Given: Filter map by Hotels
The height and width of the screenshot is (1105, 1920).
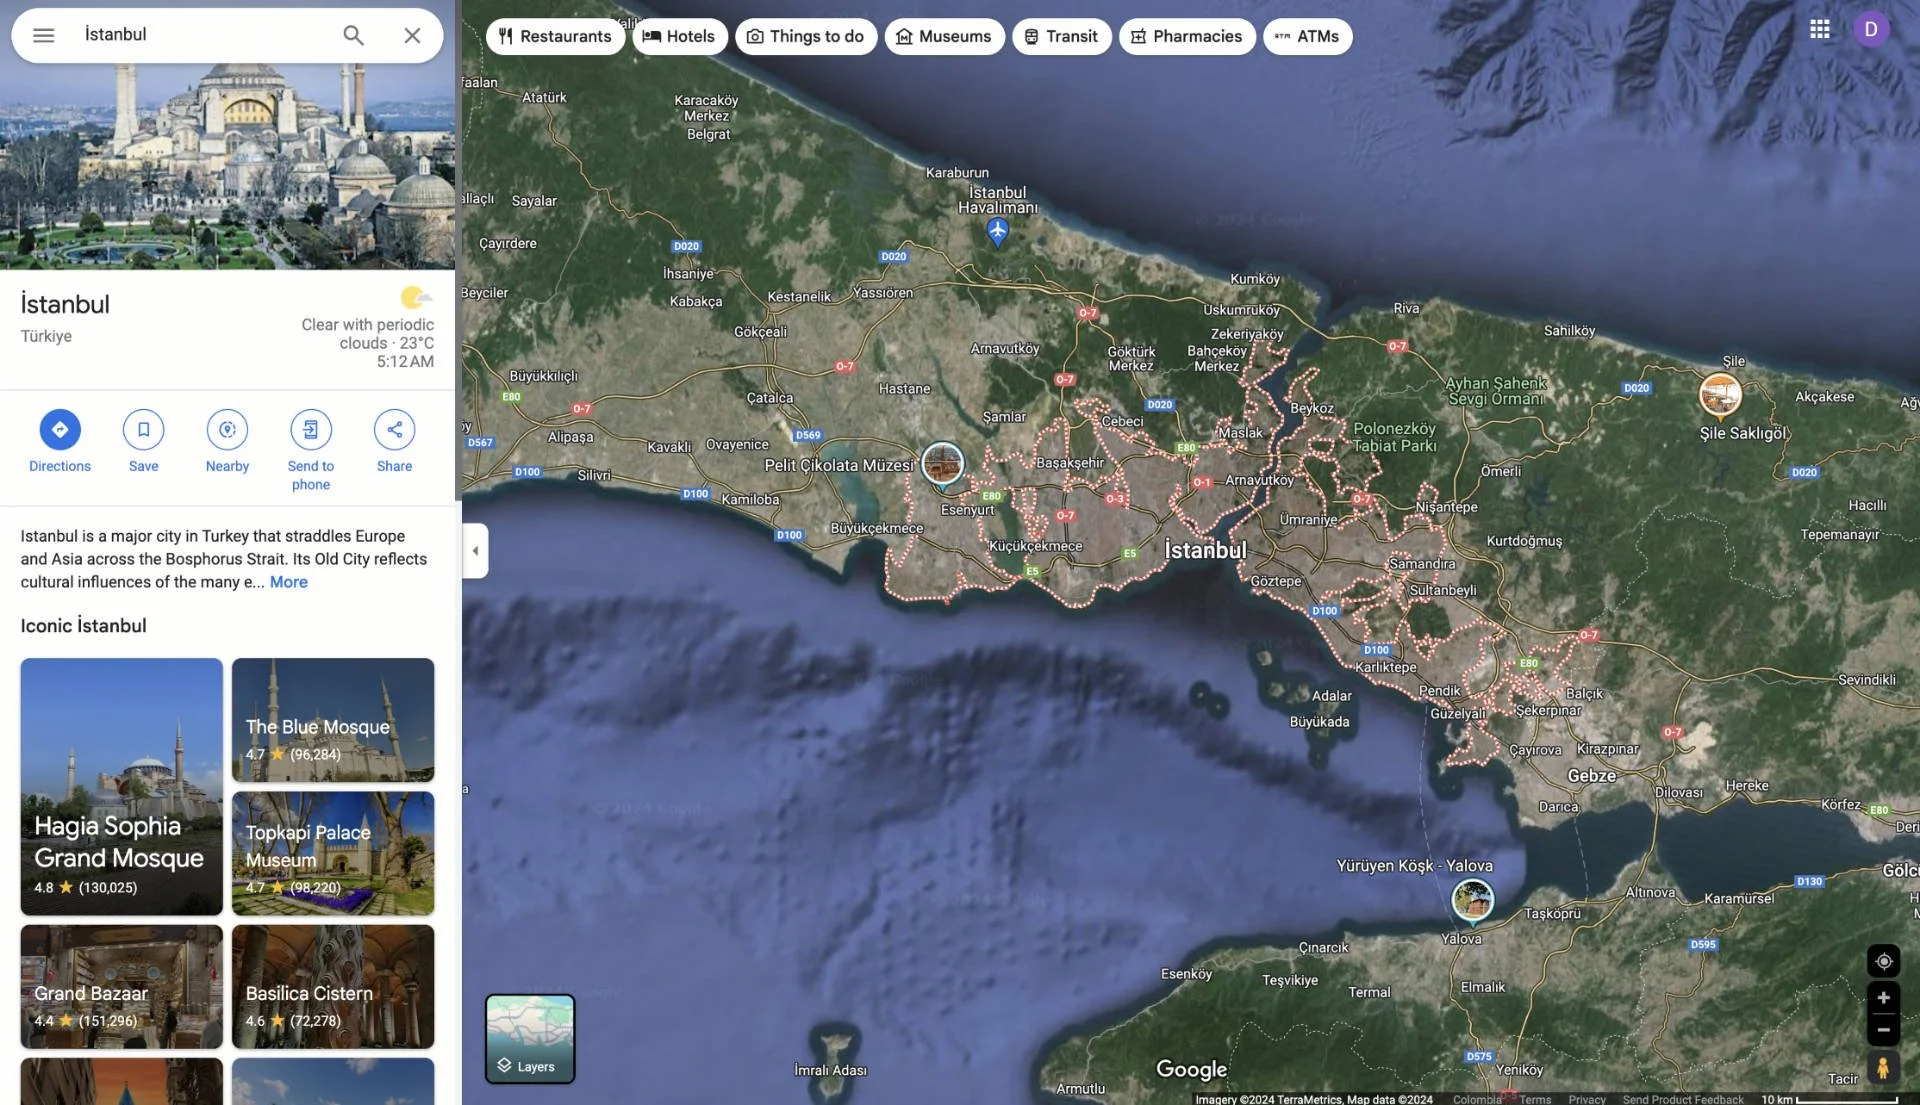Looking at the screenshot, I should pos(679,36).
